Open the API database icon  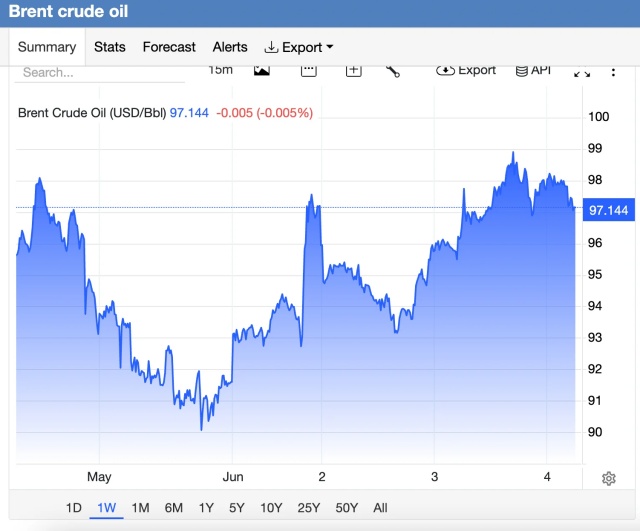click(x=533, y=71)
